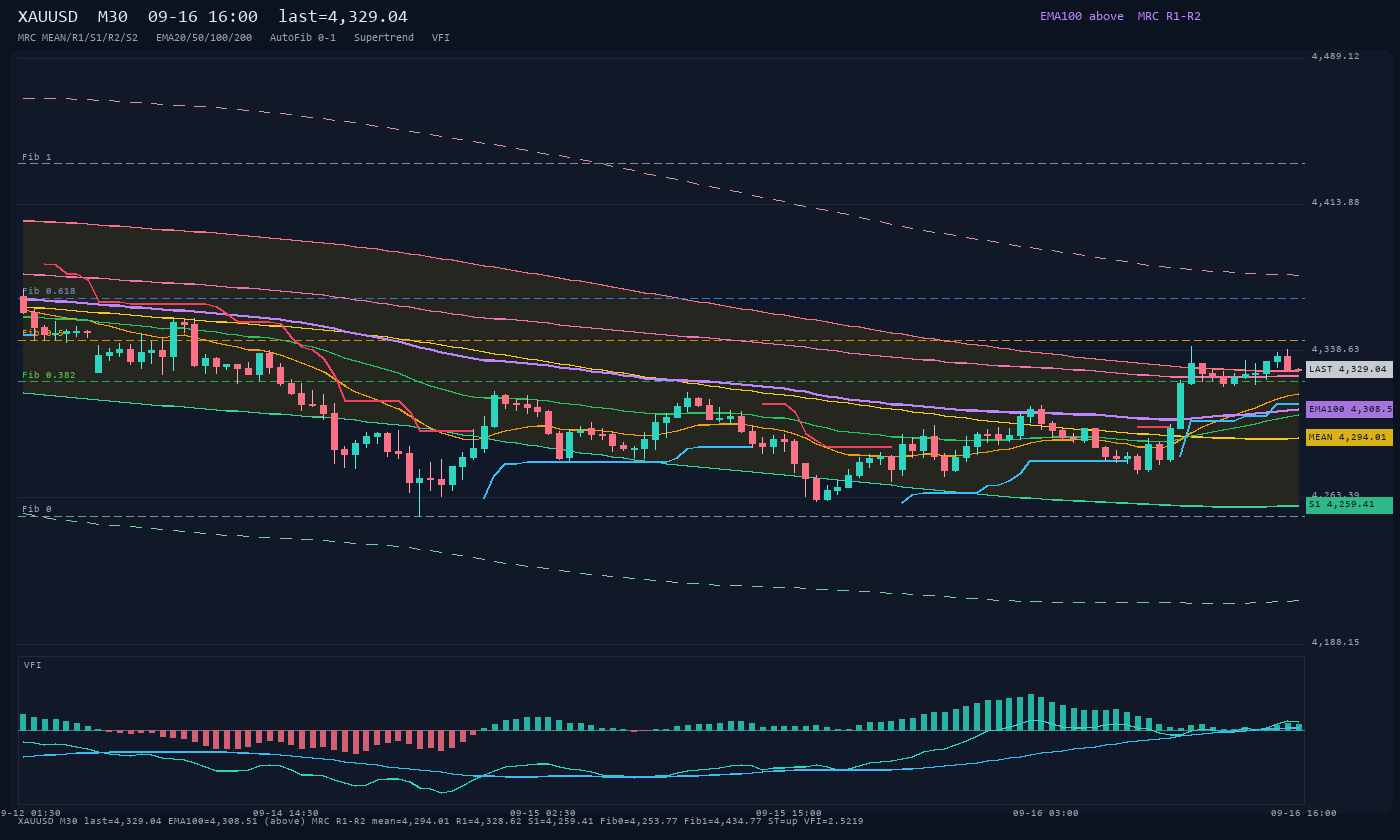Click the 09-15 15:00 time axis label
1400x840 pixels.
pyautogui.click(x=789, y=813)
